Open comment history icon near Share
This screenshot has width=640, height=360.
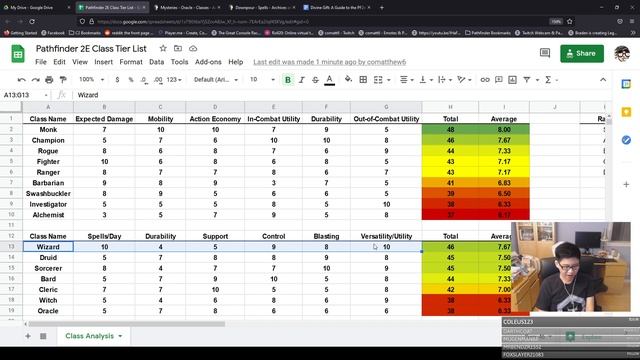(545, 53)
